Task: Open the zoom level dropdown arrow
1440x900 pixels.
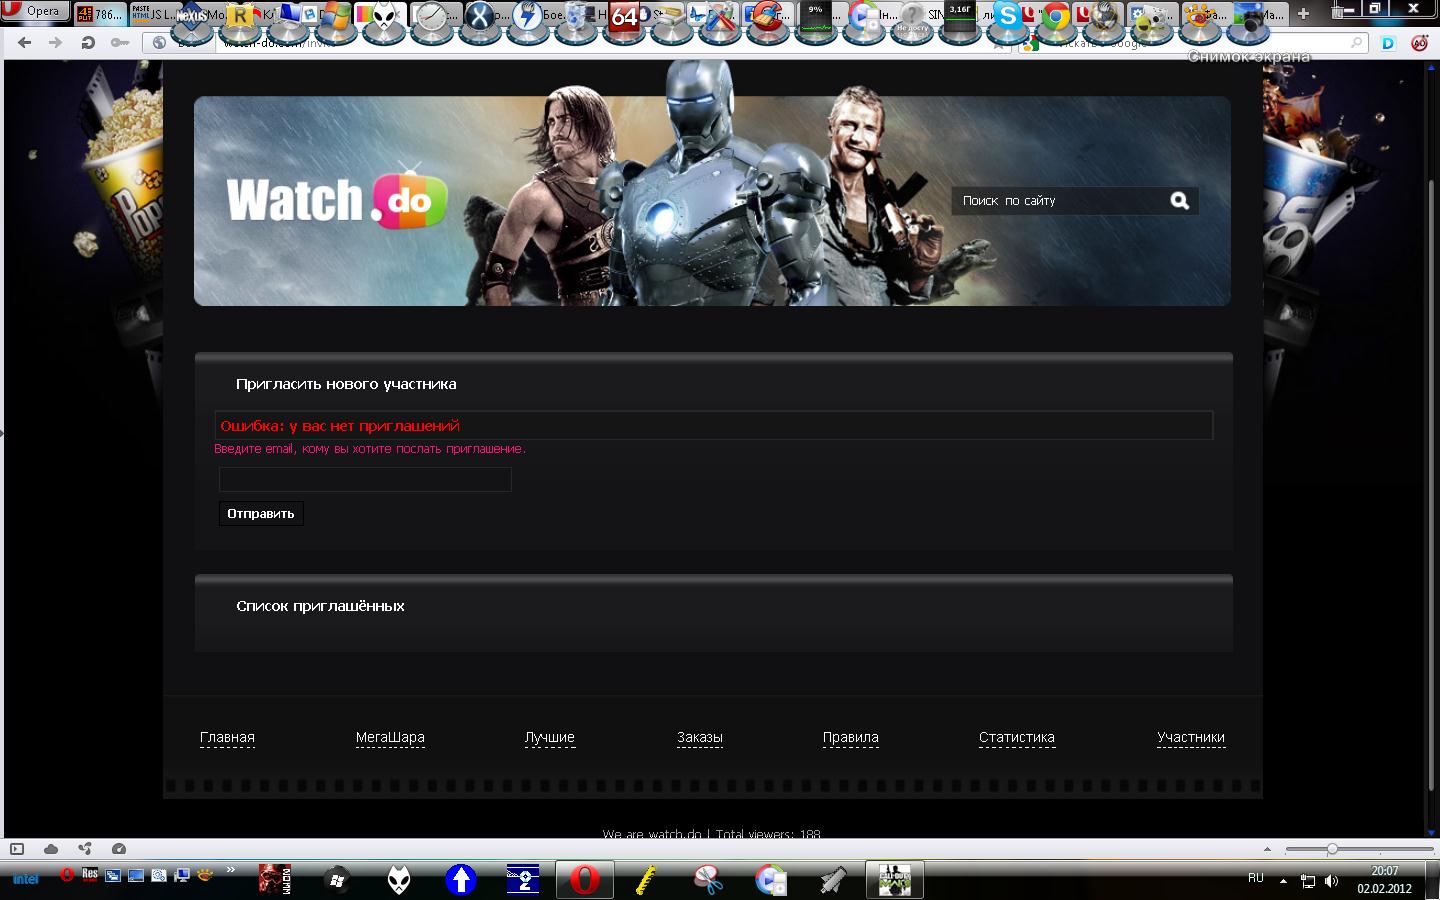Action: 1268,849
